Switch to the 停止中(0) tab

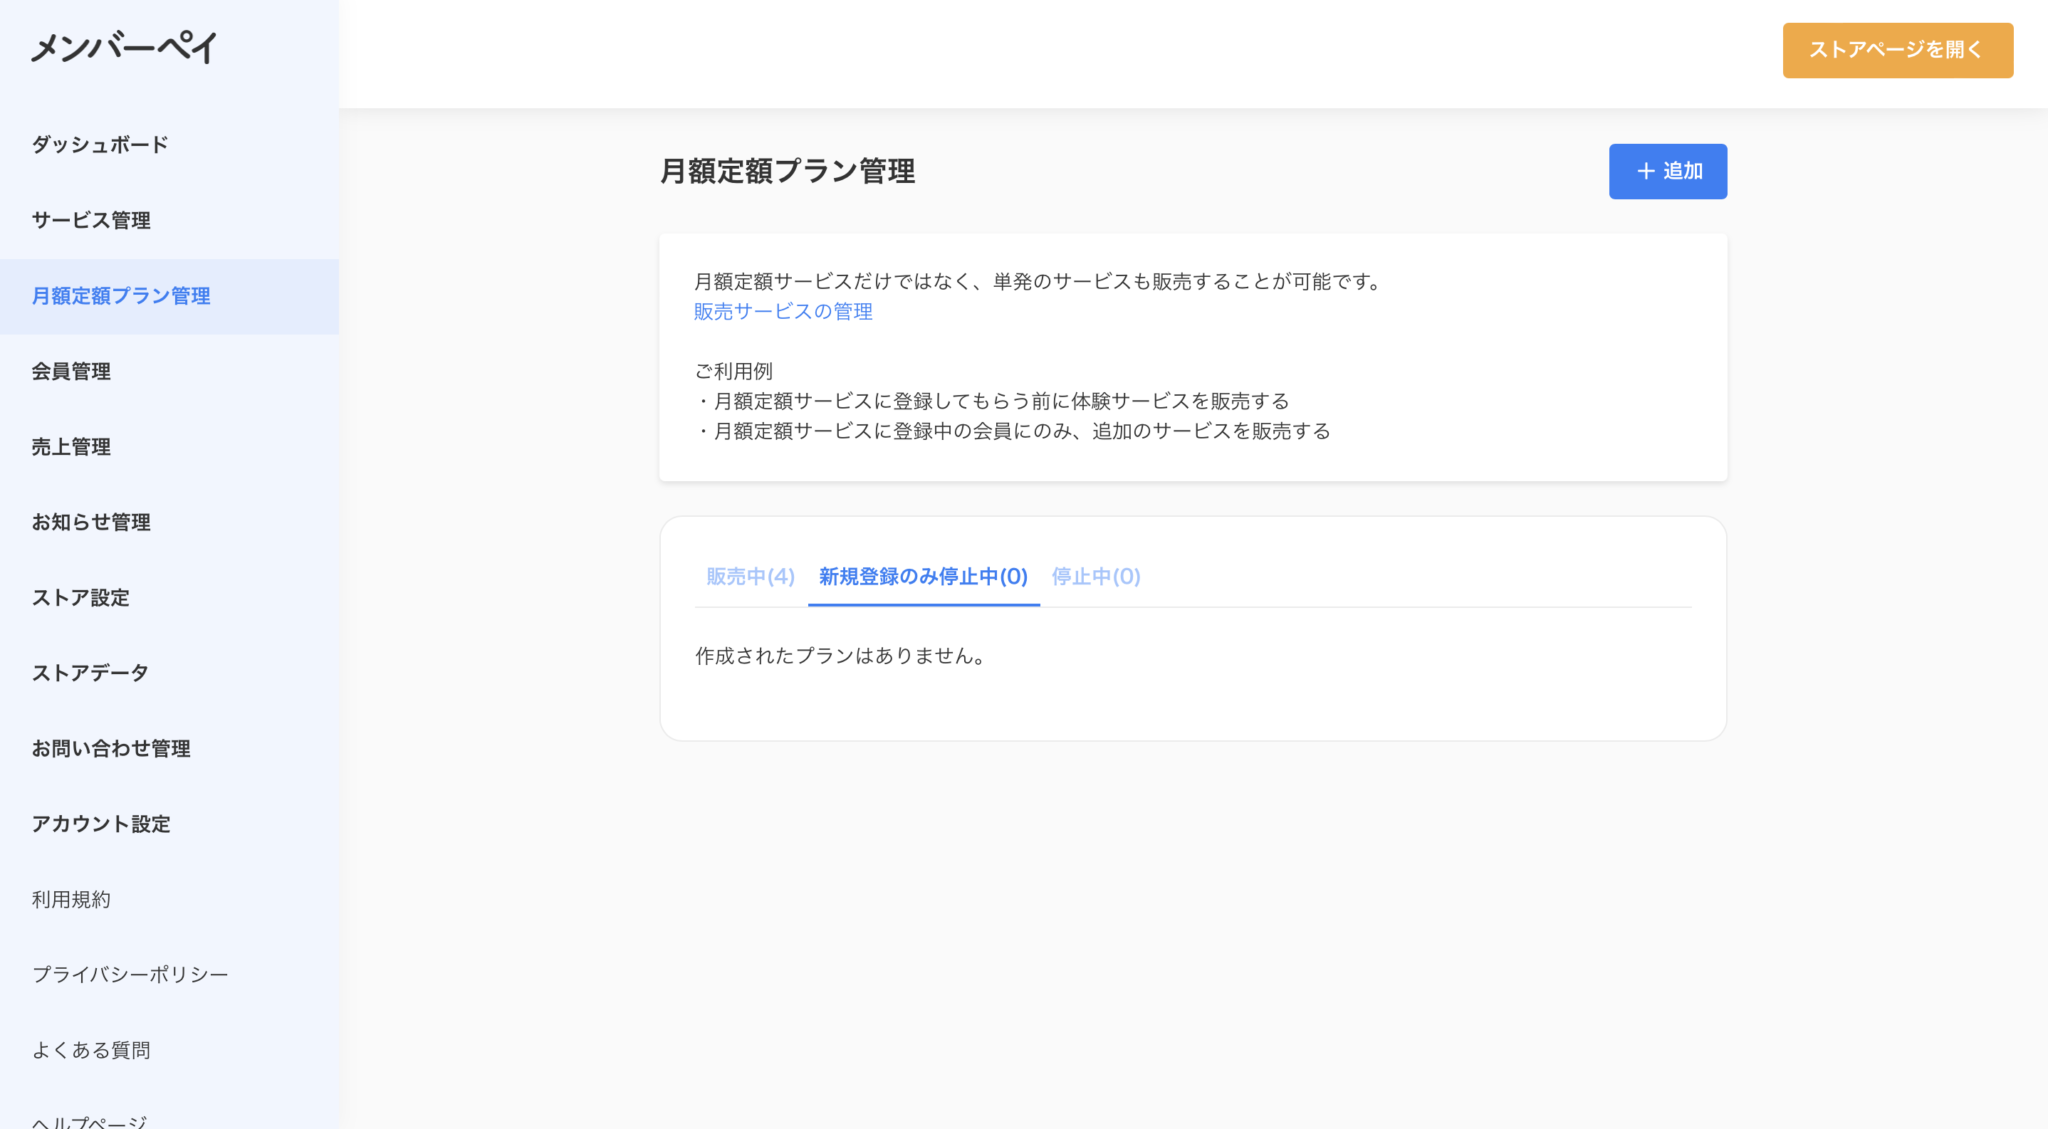pos(1095,576)
